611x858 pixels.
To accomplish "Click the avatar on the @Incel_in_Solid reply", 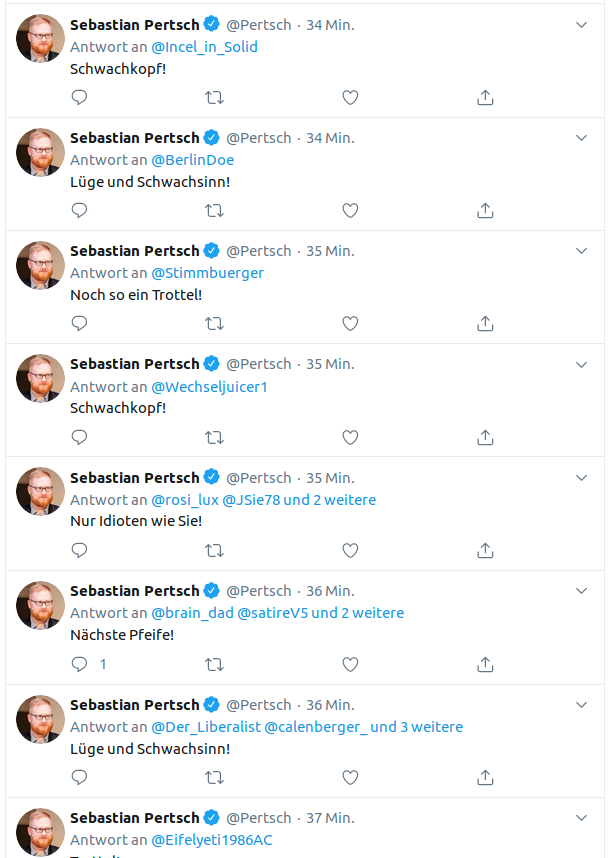I will pyautogui.click(x=41, y=39).
